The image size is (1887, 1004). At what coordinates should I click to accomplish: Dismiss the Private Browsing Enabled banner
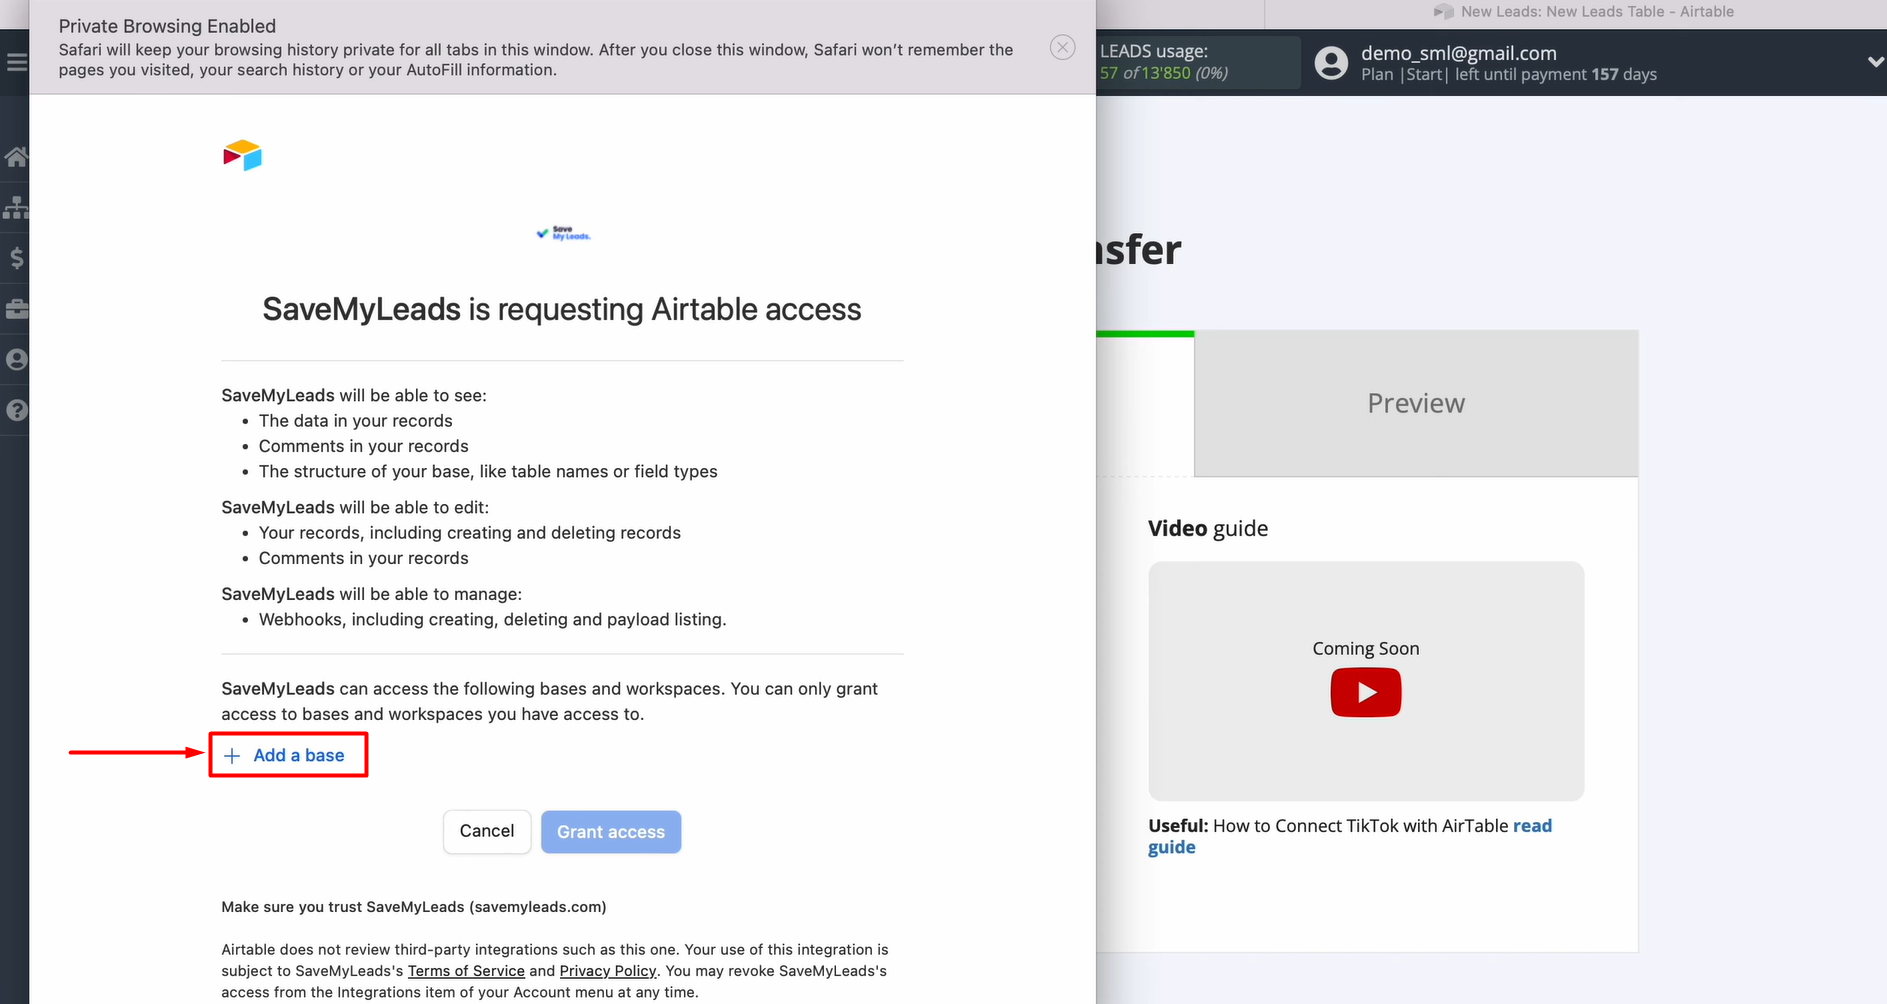point(1062,47)
